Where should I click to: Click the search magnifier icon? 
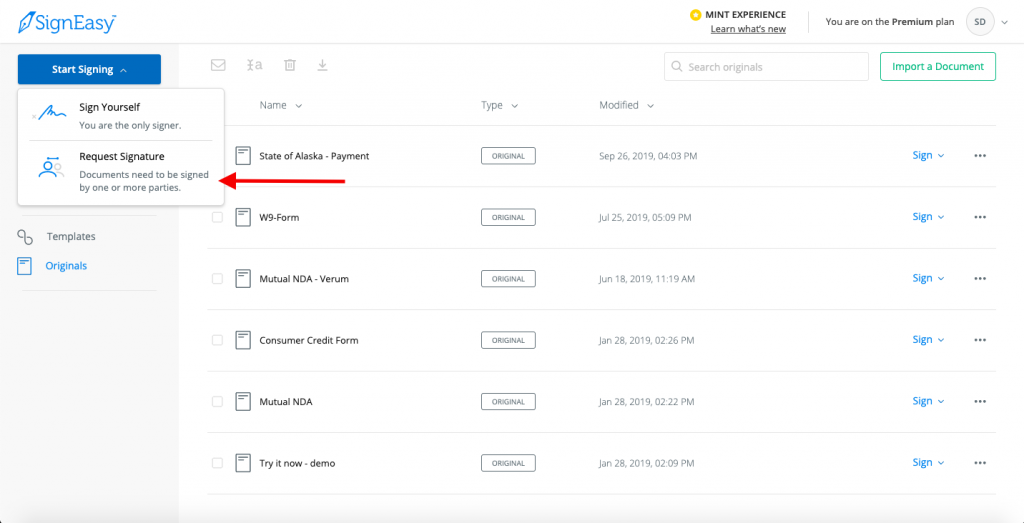point(677,67)
